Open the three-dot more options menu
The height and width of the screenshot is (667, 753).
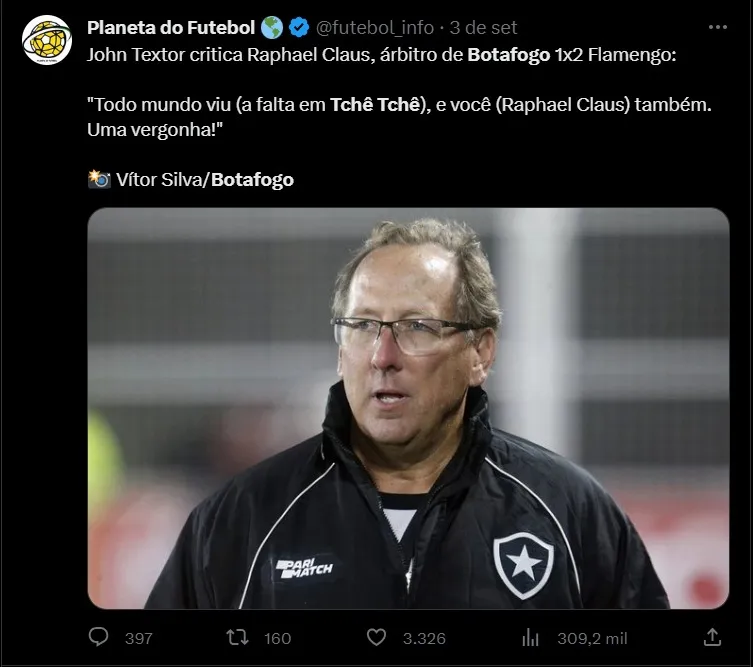[x=717, y=27]
